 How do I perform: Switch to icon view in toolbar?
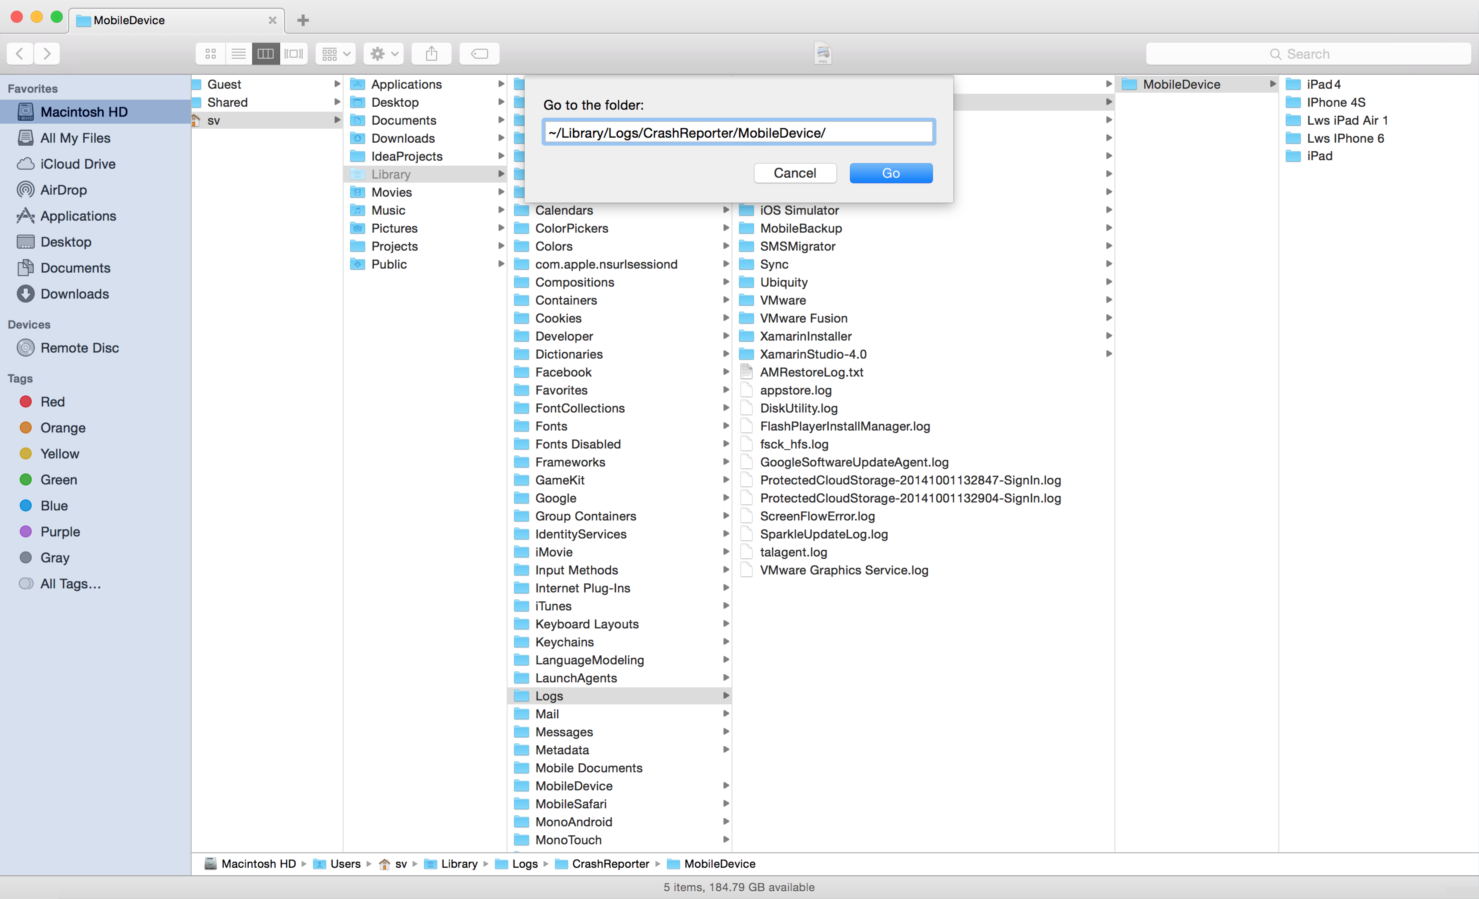coord(210,54)
